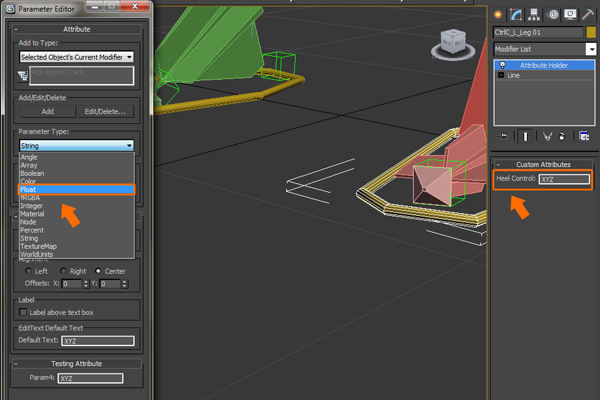Click the Edit/Delete... button
This screenshot has width=600, height=400.
point(106,111)
